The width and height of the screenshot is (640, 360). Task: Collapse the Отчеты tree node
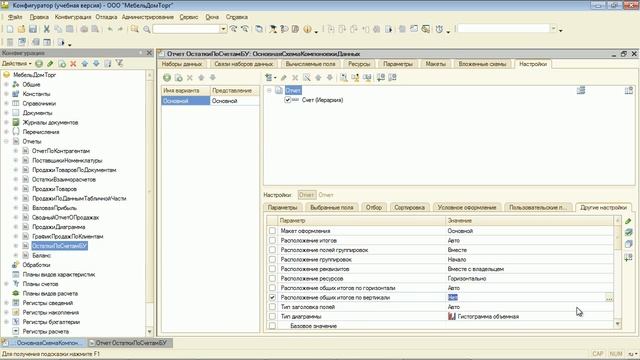coord(6,141)
